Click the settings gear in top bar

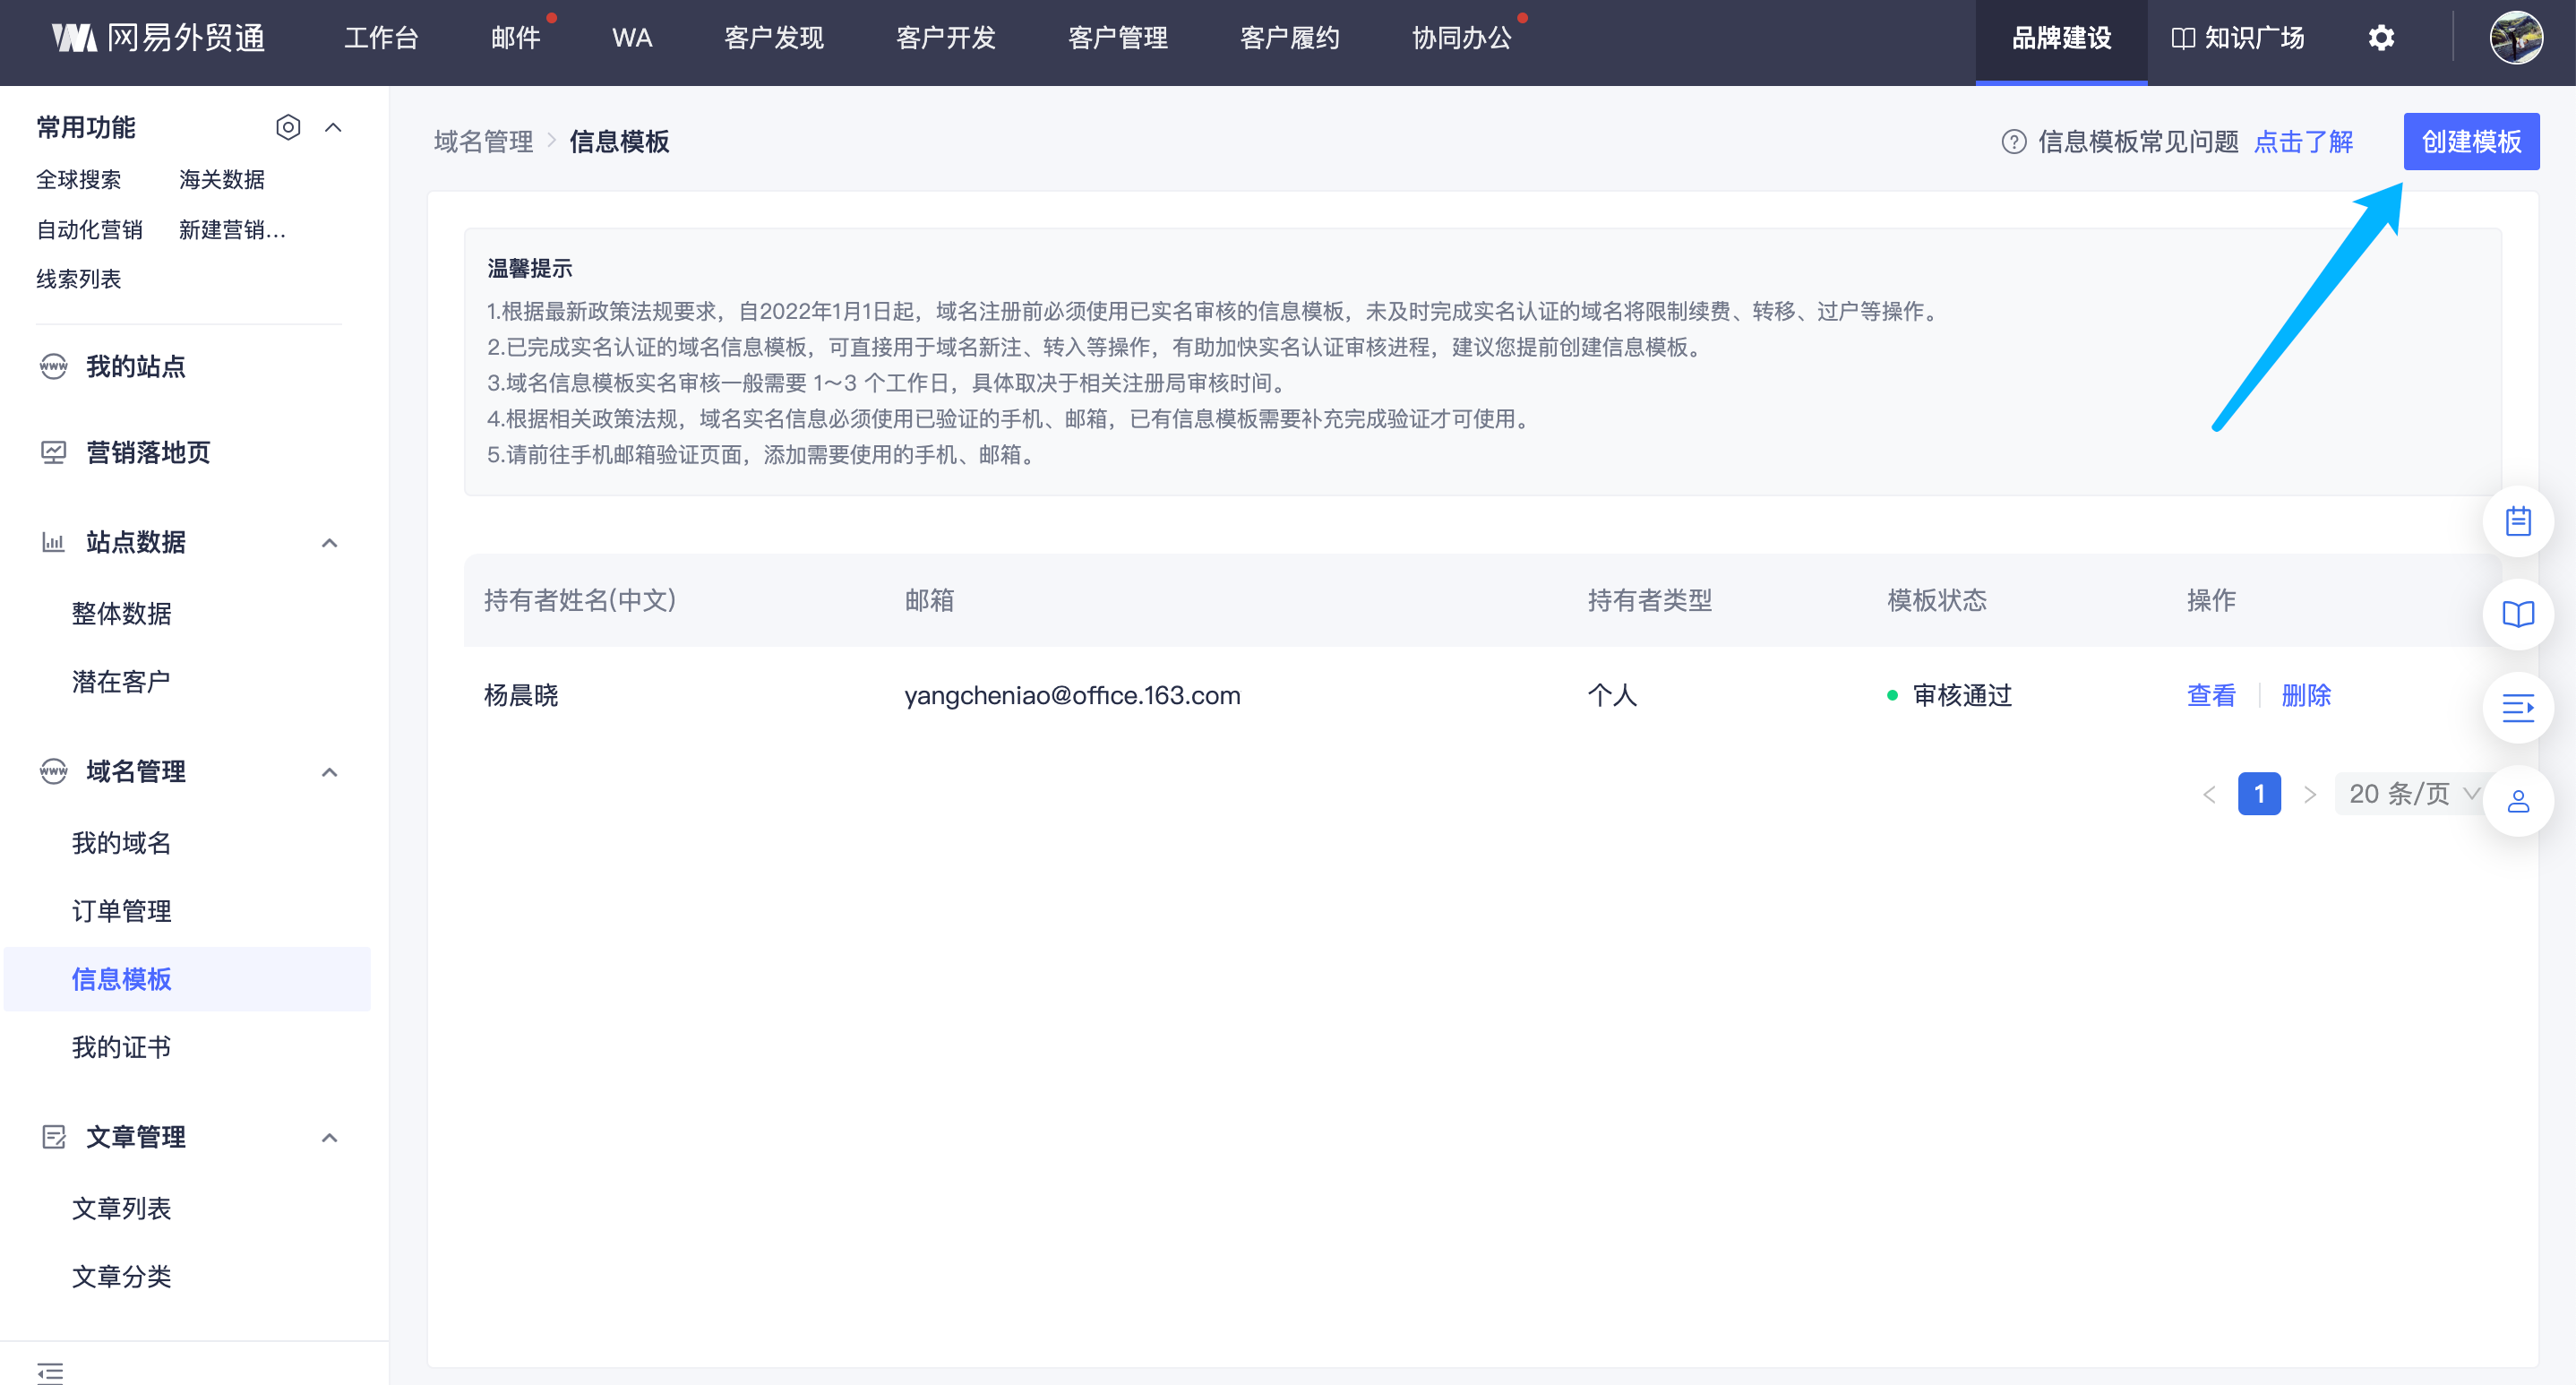point(2381,38)
